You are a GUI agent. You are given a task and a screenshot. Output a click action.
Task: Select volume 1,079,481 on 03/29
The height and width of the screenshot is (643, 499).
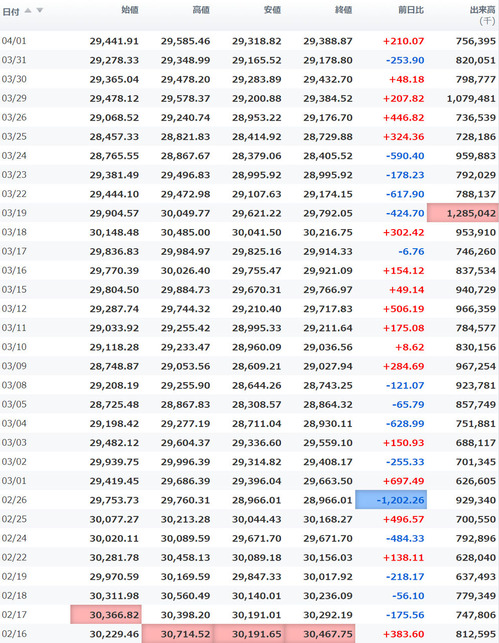[x=471, y=99]
